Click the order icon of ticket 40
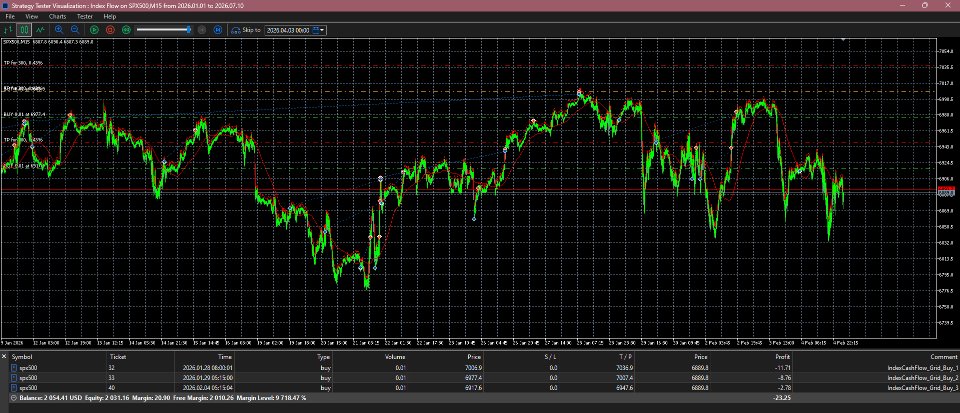The width and height of the screenshot is (960, 413). (x=13, y=387)
